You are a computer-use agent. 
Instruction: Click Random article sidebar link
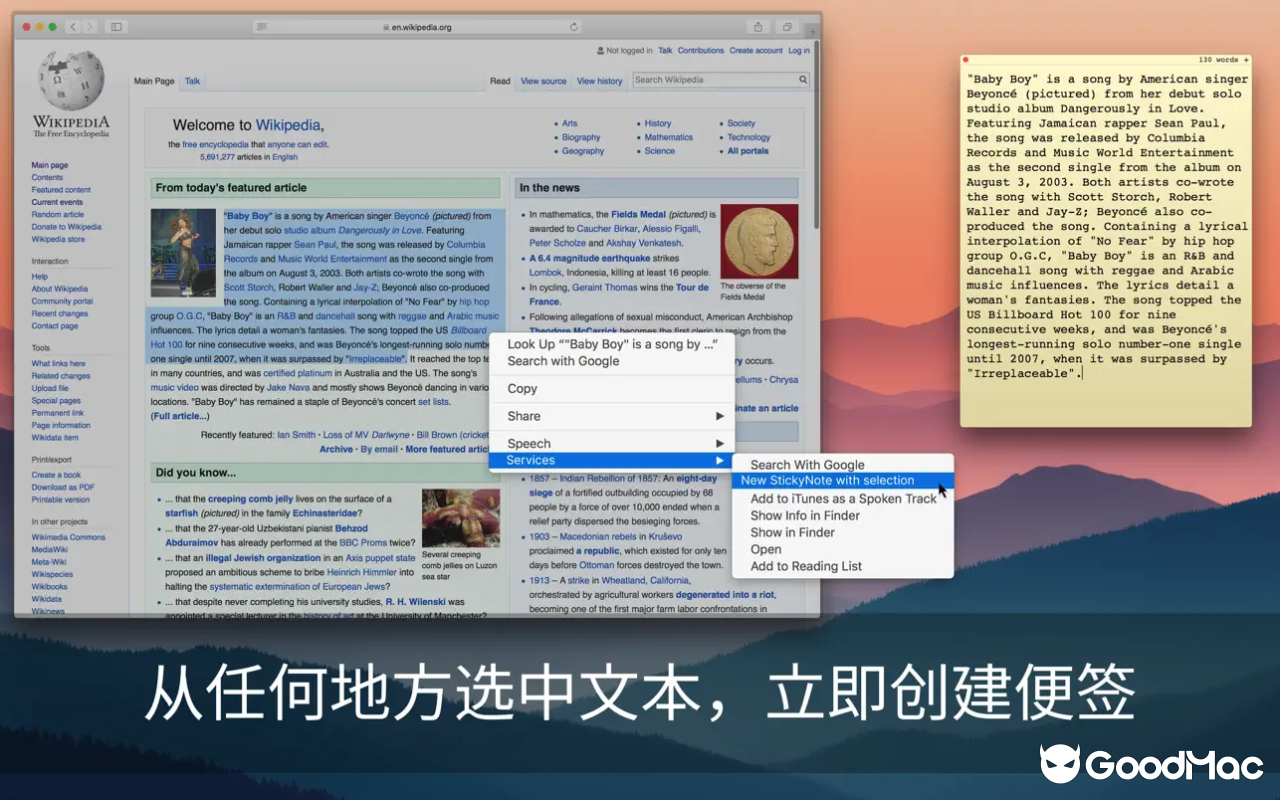click(x=58, y=214)
